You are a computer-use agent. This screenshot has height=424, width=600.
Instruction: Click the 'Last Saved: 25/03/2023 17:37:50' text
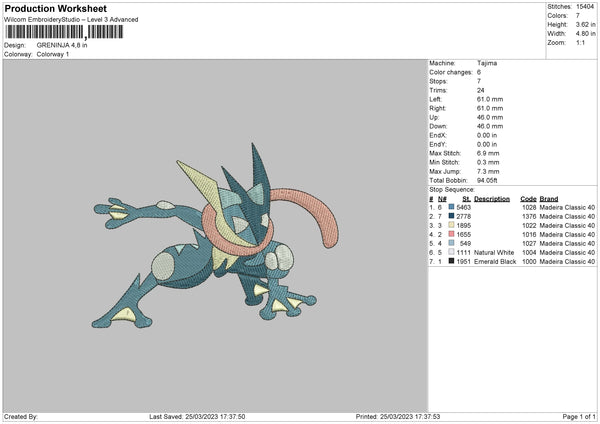pyautogui.click(x=197, y=417)
